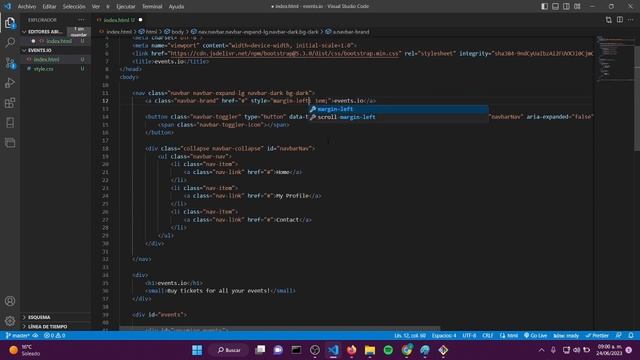Open the Ayuda menu
Image resolution: width=640 pixels, height=360 pixels.
tap(176, 7)
